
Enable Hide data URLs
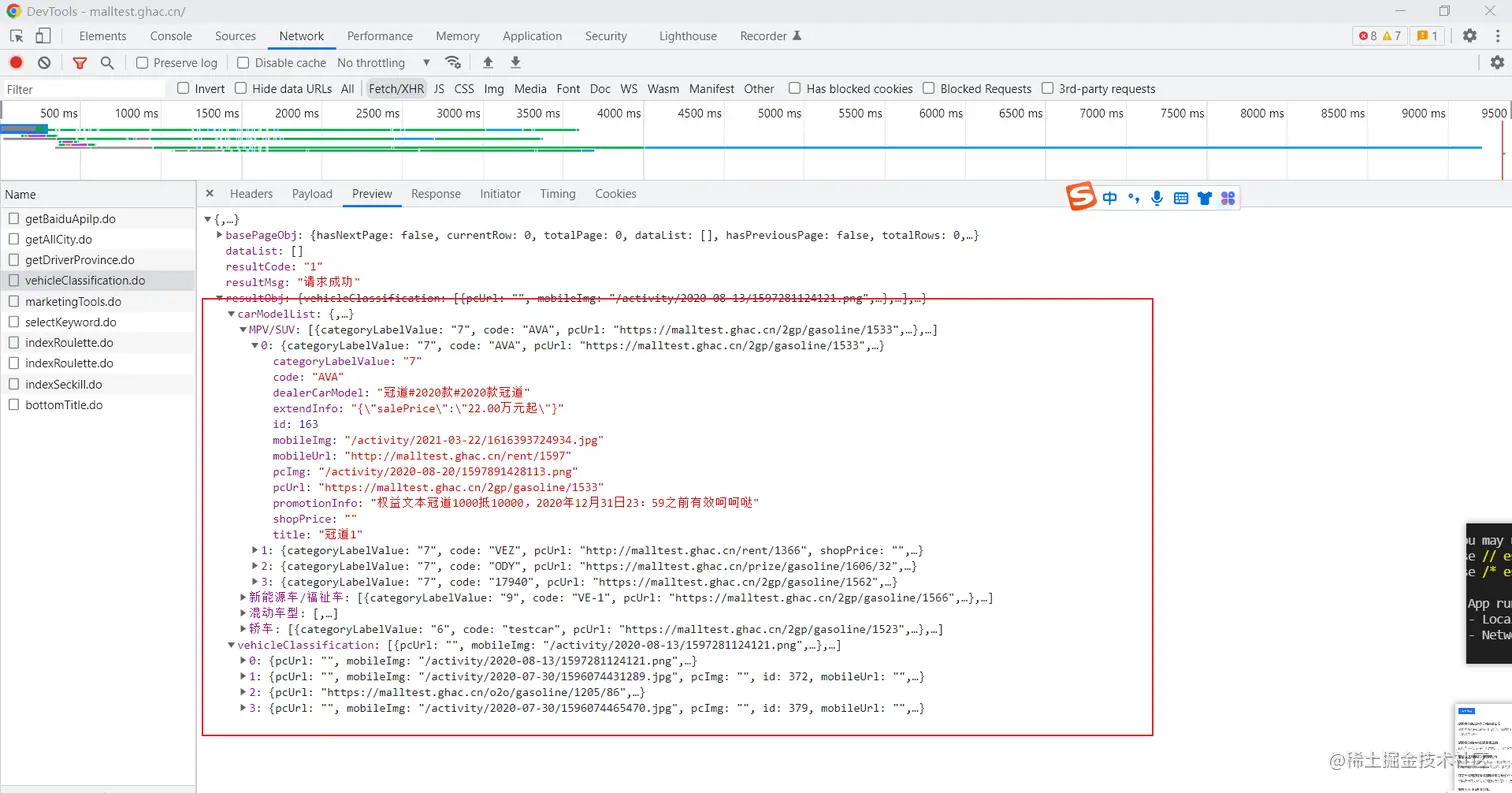point(241,88)
